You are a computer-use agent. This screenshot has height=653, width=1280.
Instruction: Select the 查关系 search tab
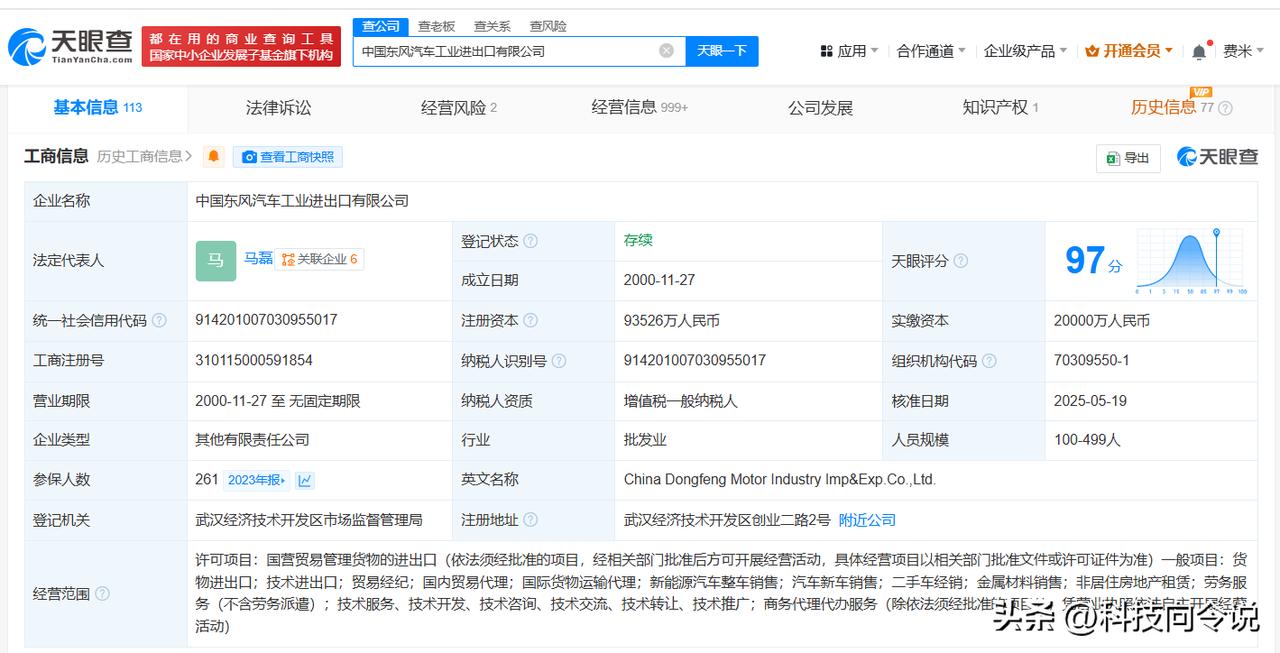pos(492,26)
